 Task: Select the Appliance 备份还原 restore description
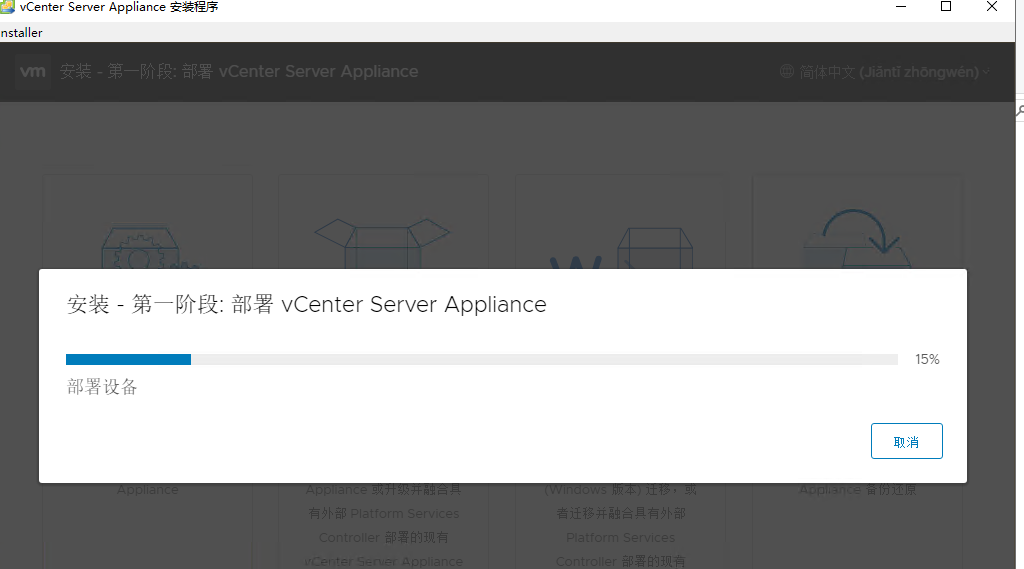[x=857, y=490]
